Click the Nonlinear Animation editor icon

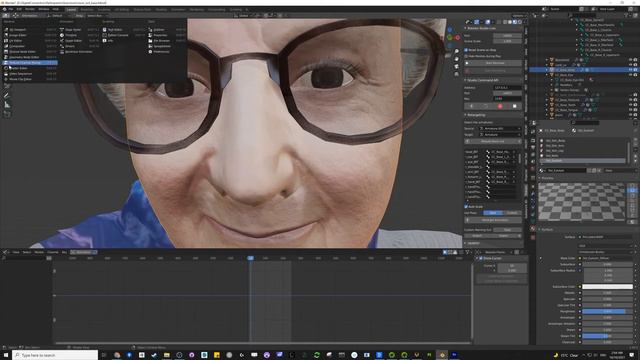[x=62, y=52]
